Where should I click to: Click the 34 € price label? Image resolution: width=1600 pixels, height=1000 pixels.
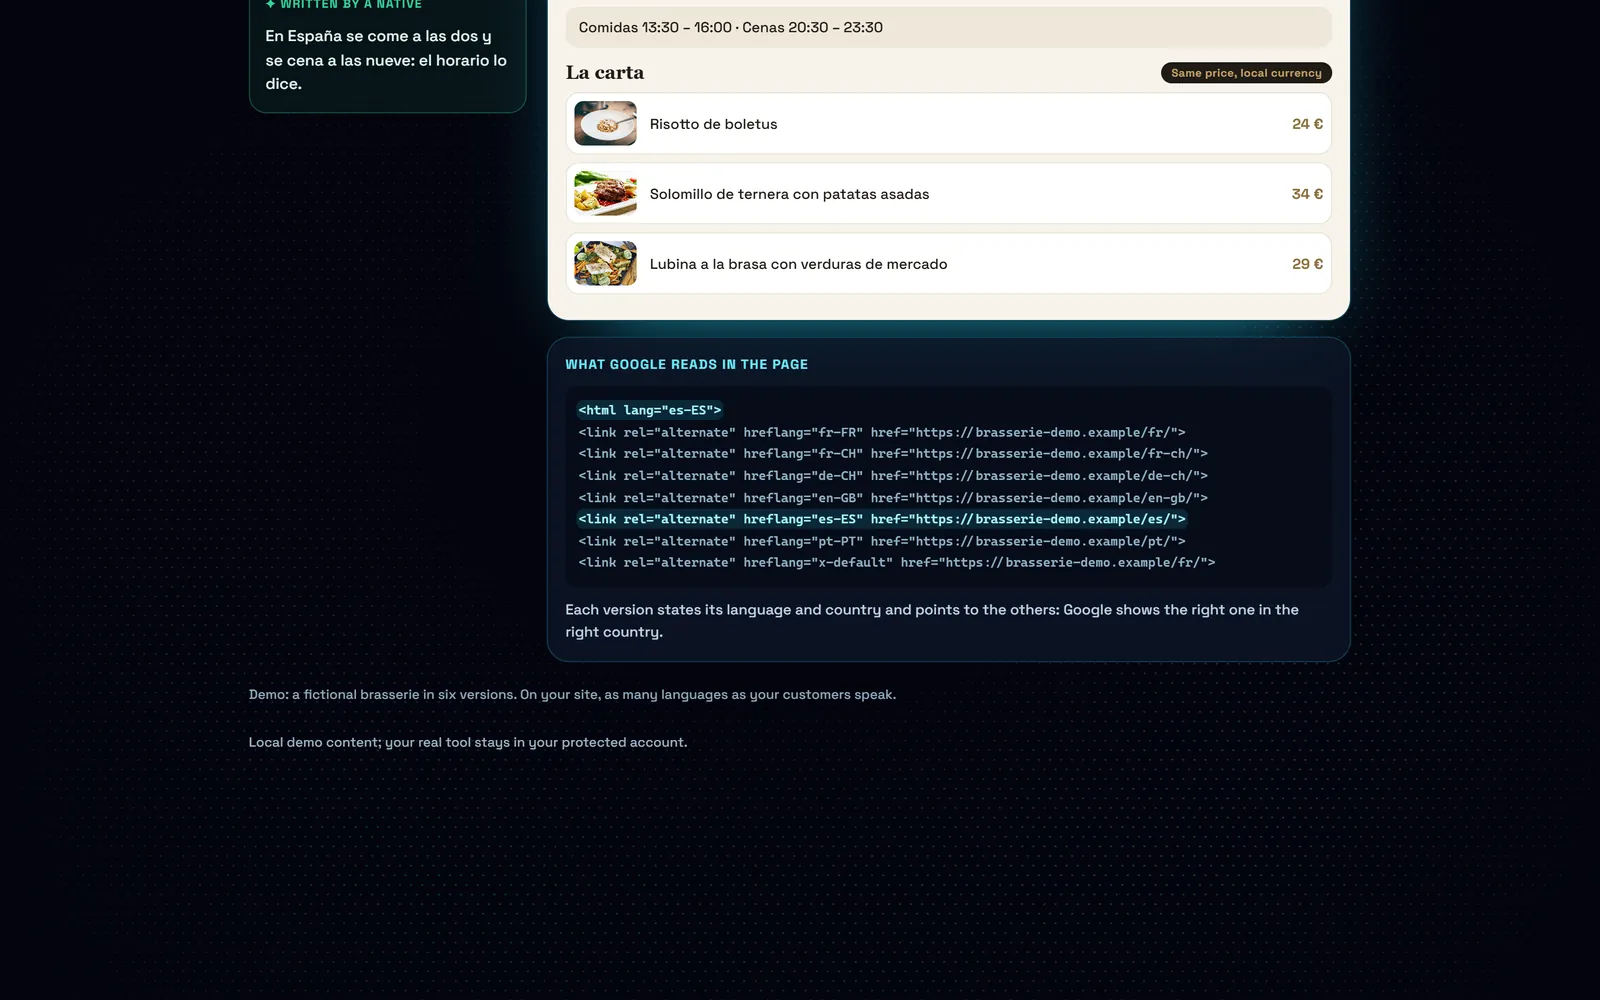[1307, 194]
